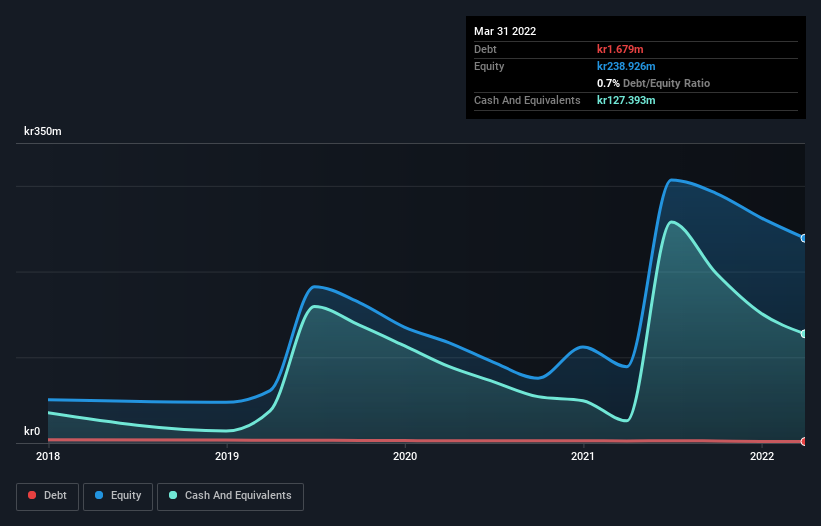Image resolution: width=821 pixels, height=526 pixels.
Task: Click Cash And Equivalents label in tooltip
Action: pos(527,100)
